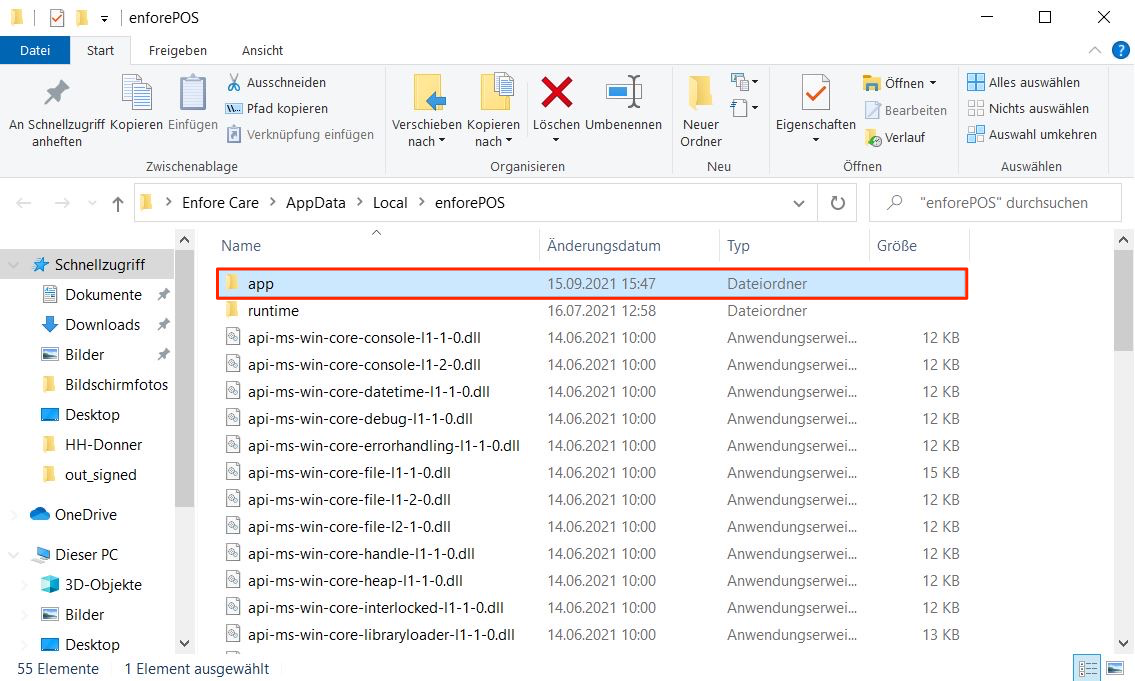The width and height of the screenshot is (1135, 681).
Task: Open Downloads in the navigation pane
Action: click(102, 325)
